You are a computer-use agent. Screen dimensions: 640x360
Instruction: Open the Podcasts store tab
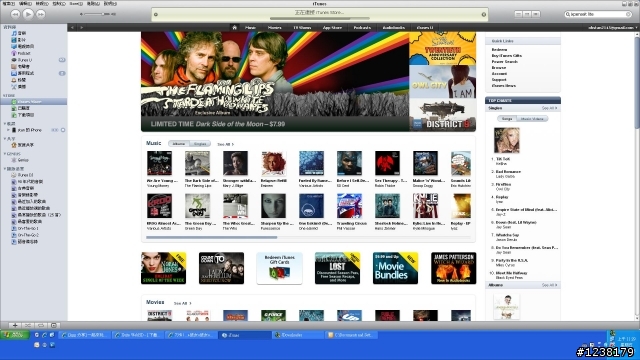(362, 28)
